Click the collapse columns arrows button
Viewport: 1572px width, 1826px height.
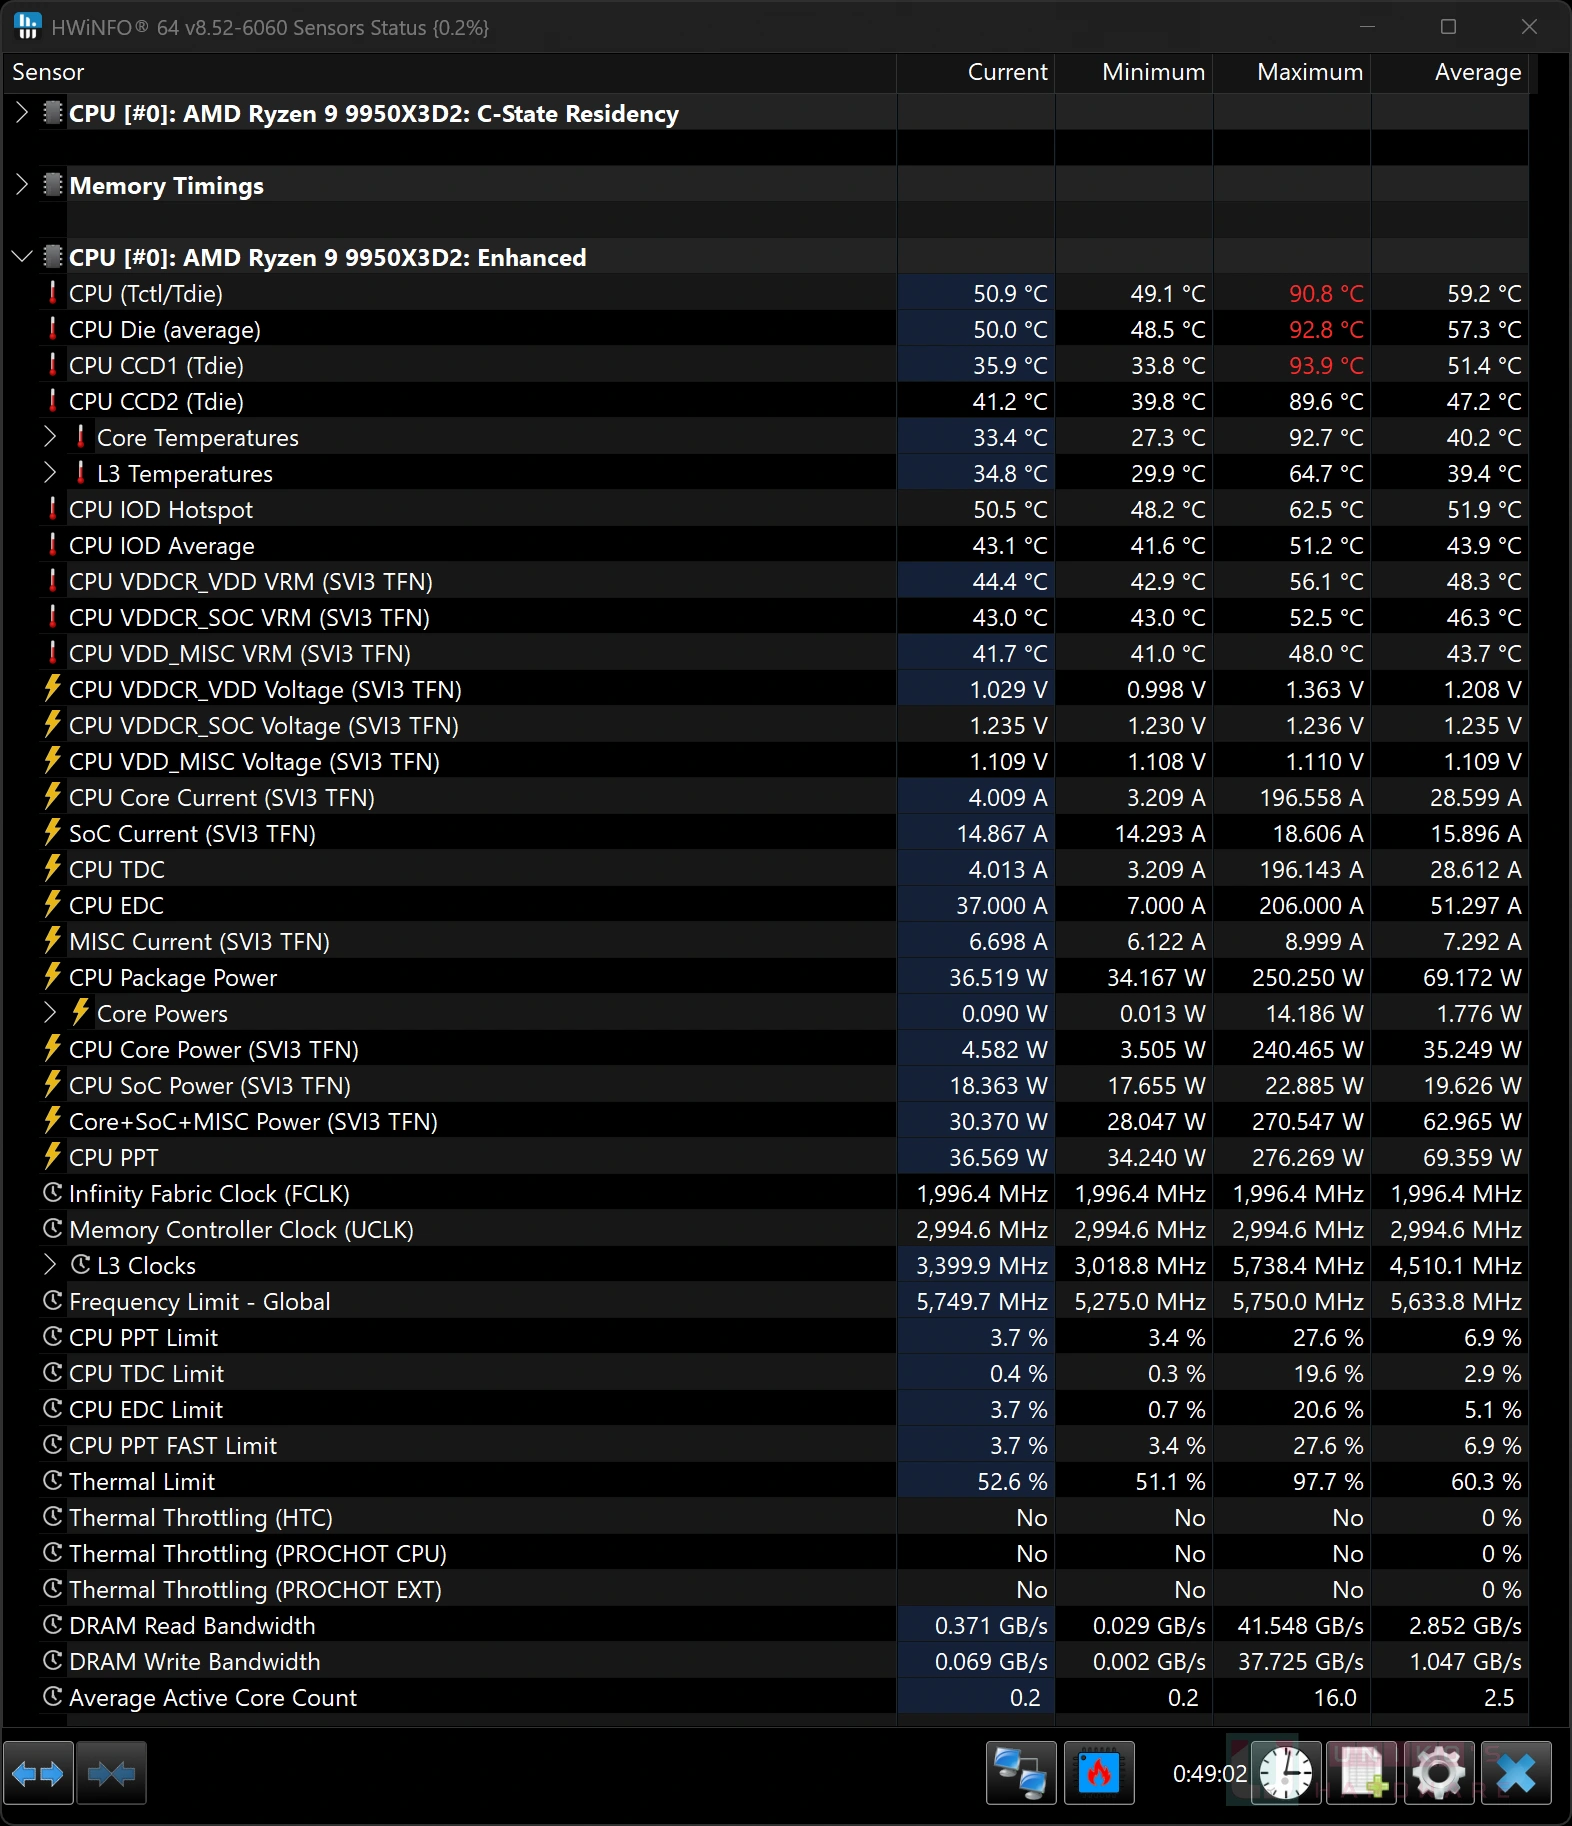111,1773
